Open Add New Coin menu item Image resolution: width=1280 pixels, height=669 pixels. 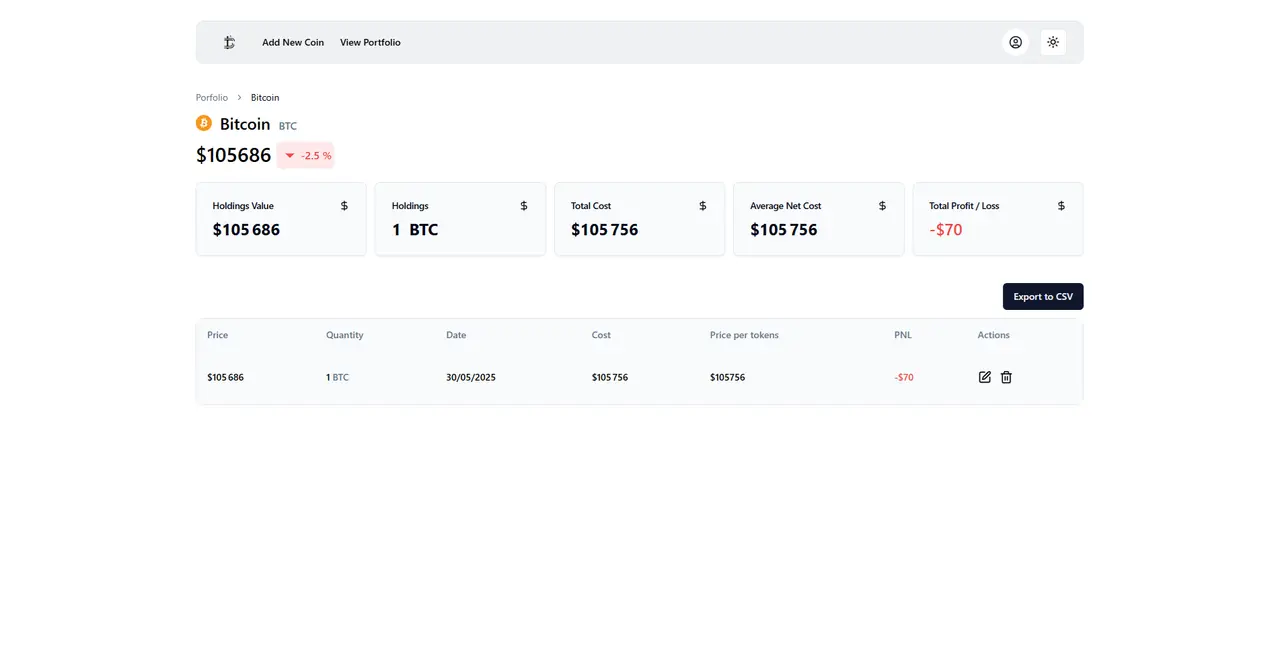293,42
